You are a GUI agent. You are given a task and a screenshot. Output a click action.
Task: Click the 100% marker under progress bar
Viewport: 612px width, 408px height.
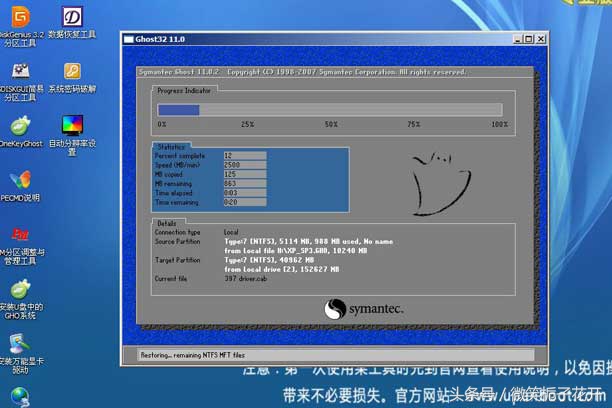click(500, 124)
